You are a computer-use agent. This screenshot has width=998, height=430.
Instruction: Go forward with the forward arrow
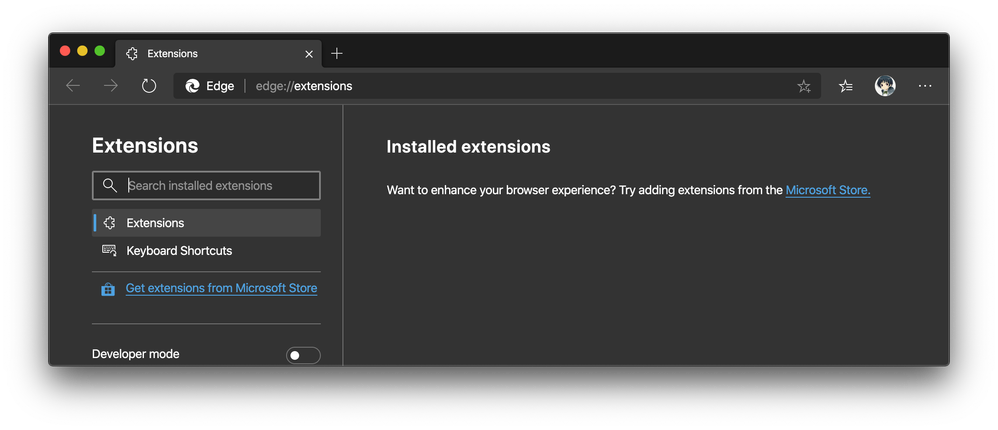111,86
